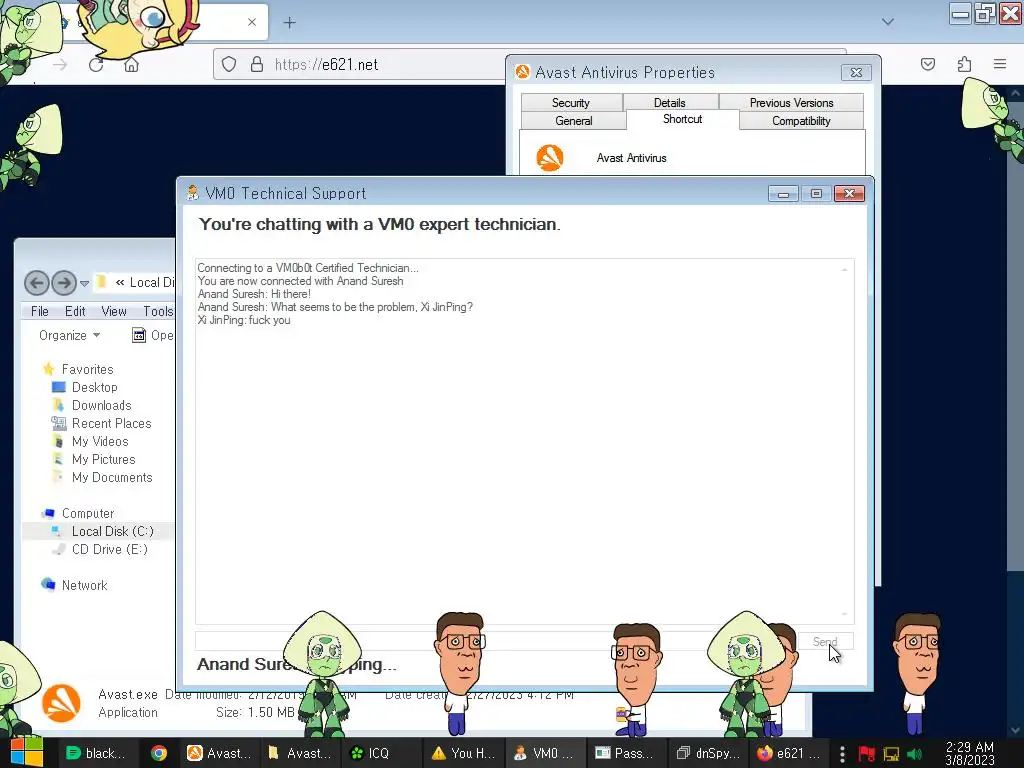Viewport: 1024px width, 768px height.
Task: Open the Firefox hamburger menu
Action: tap(1000, 64)
